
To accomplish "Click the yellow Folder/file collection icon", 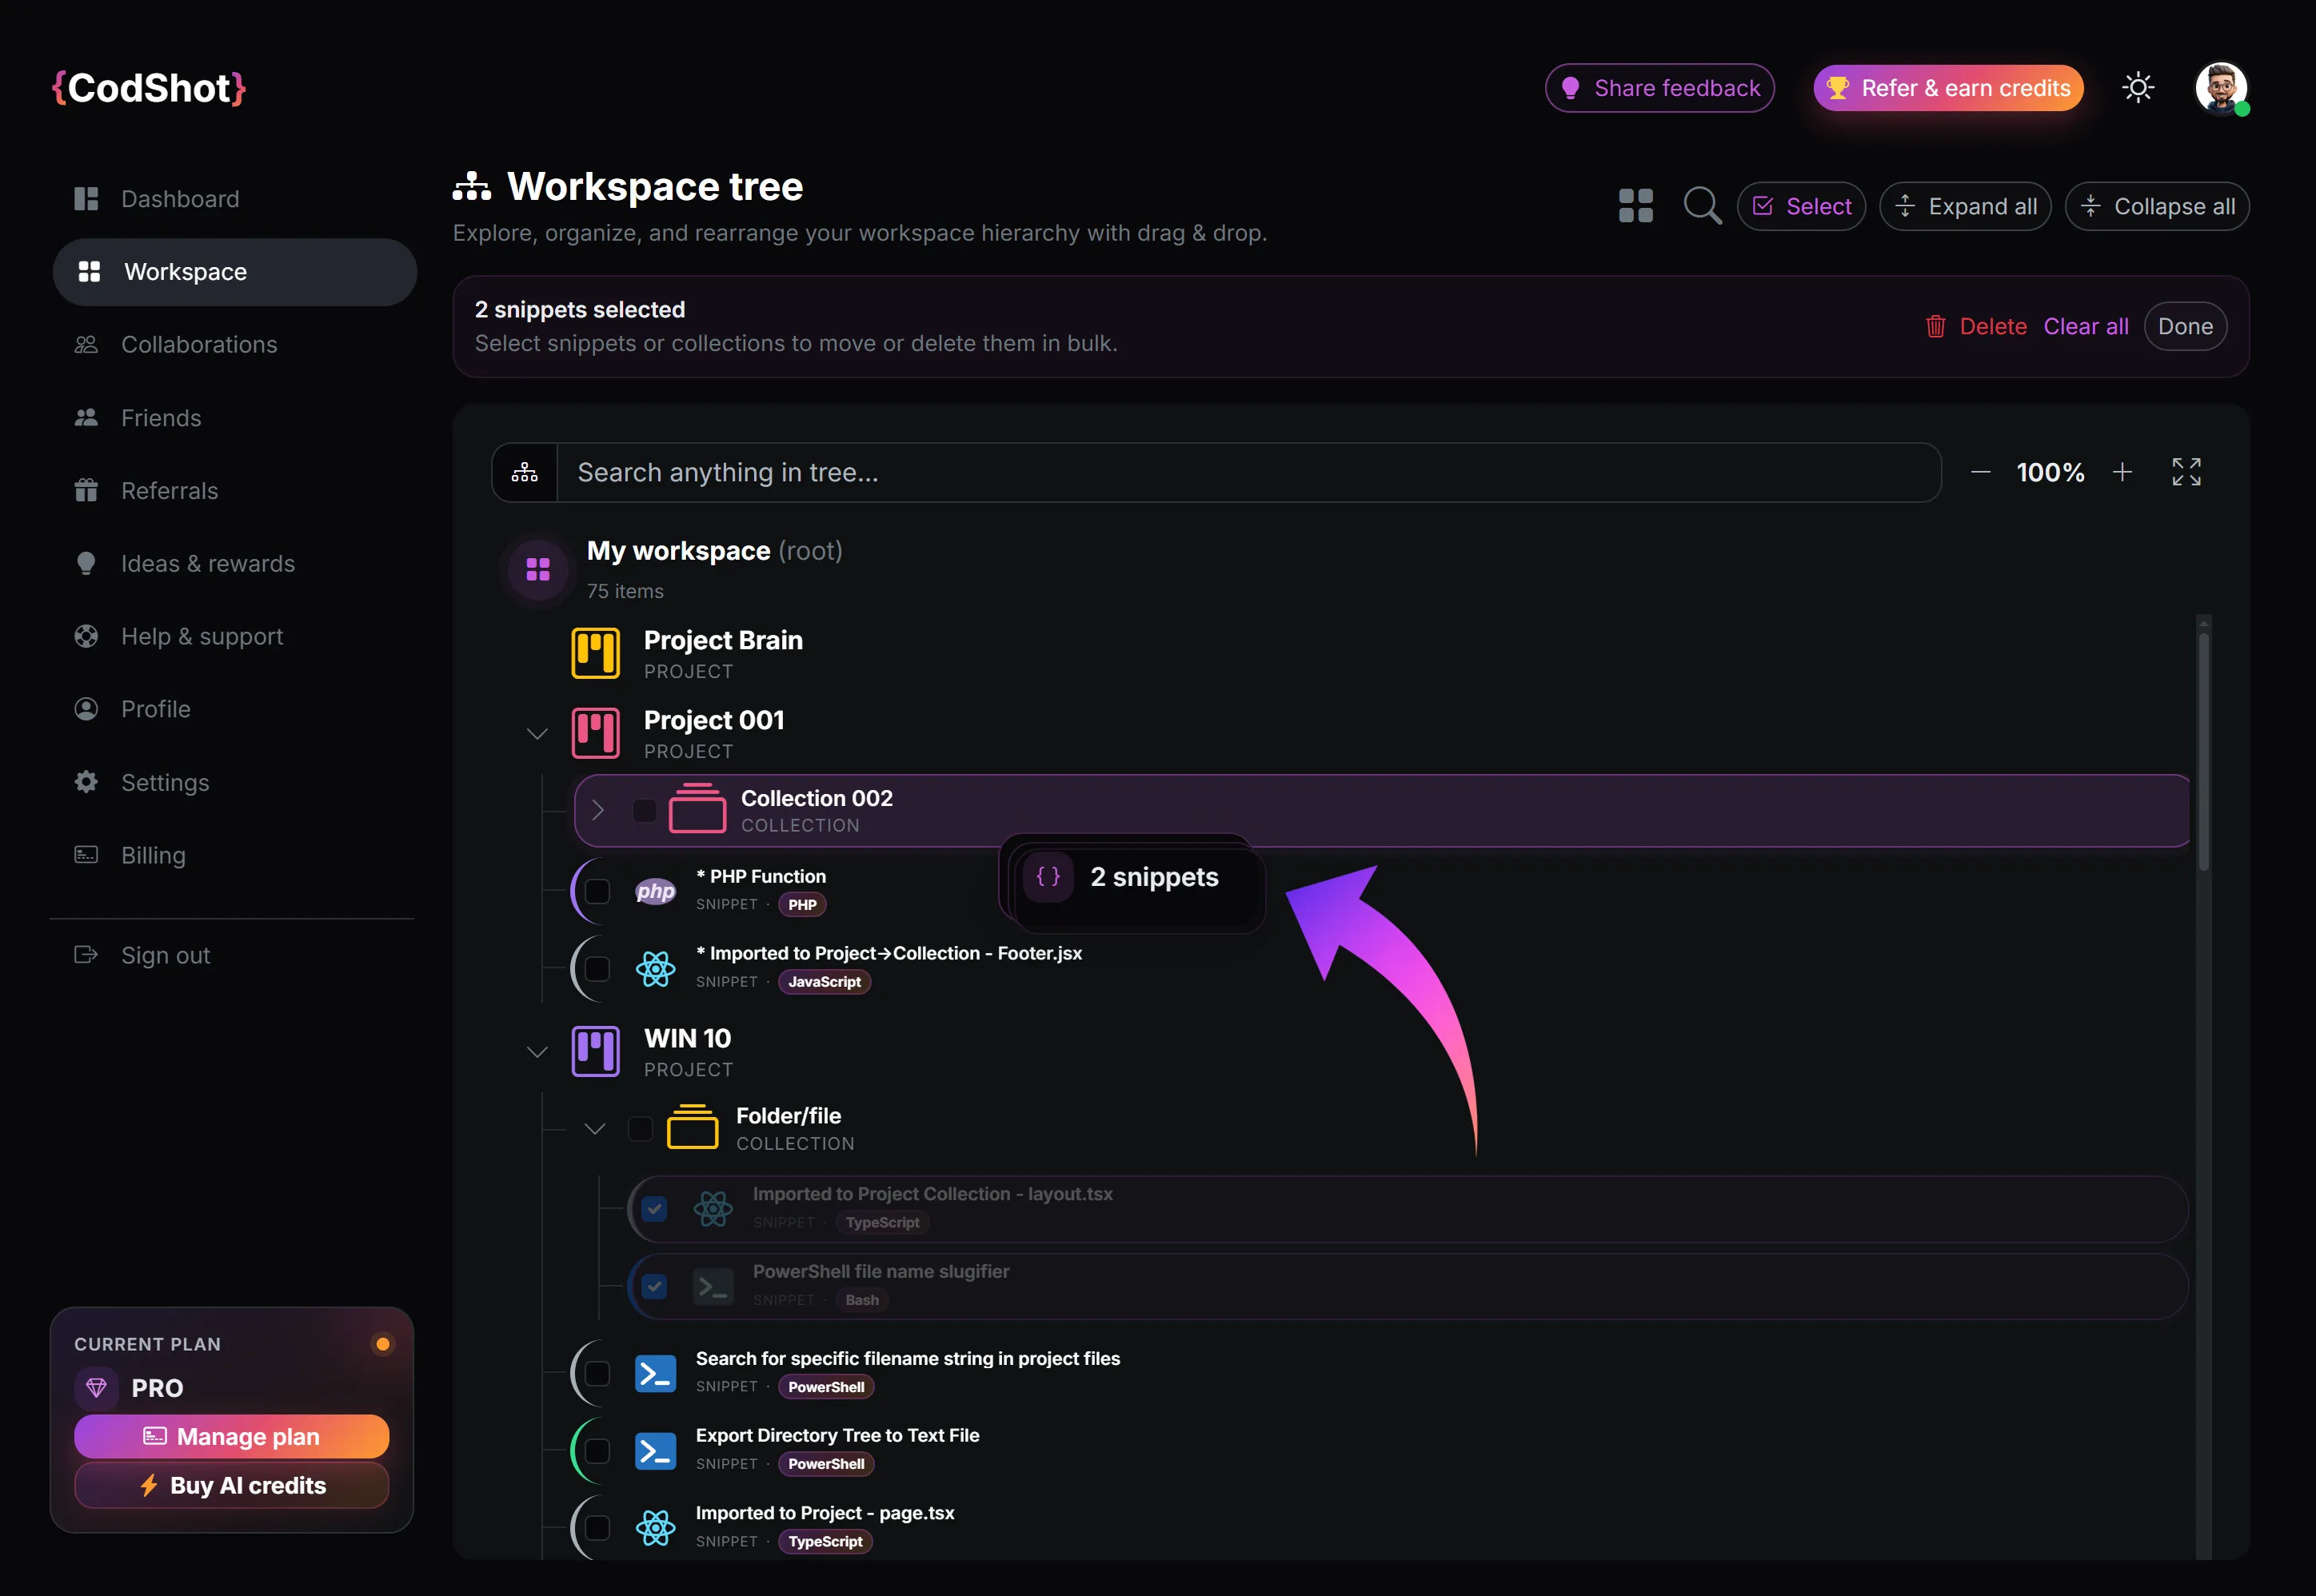I will pos(692,1127).
